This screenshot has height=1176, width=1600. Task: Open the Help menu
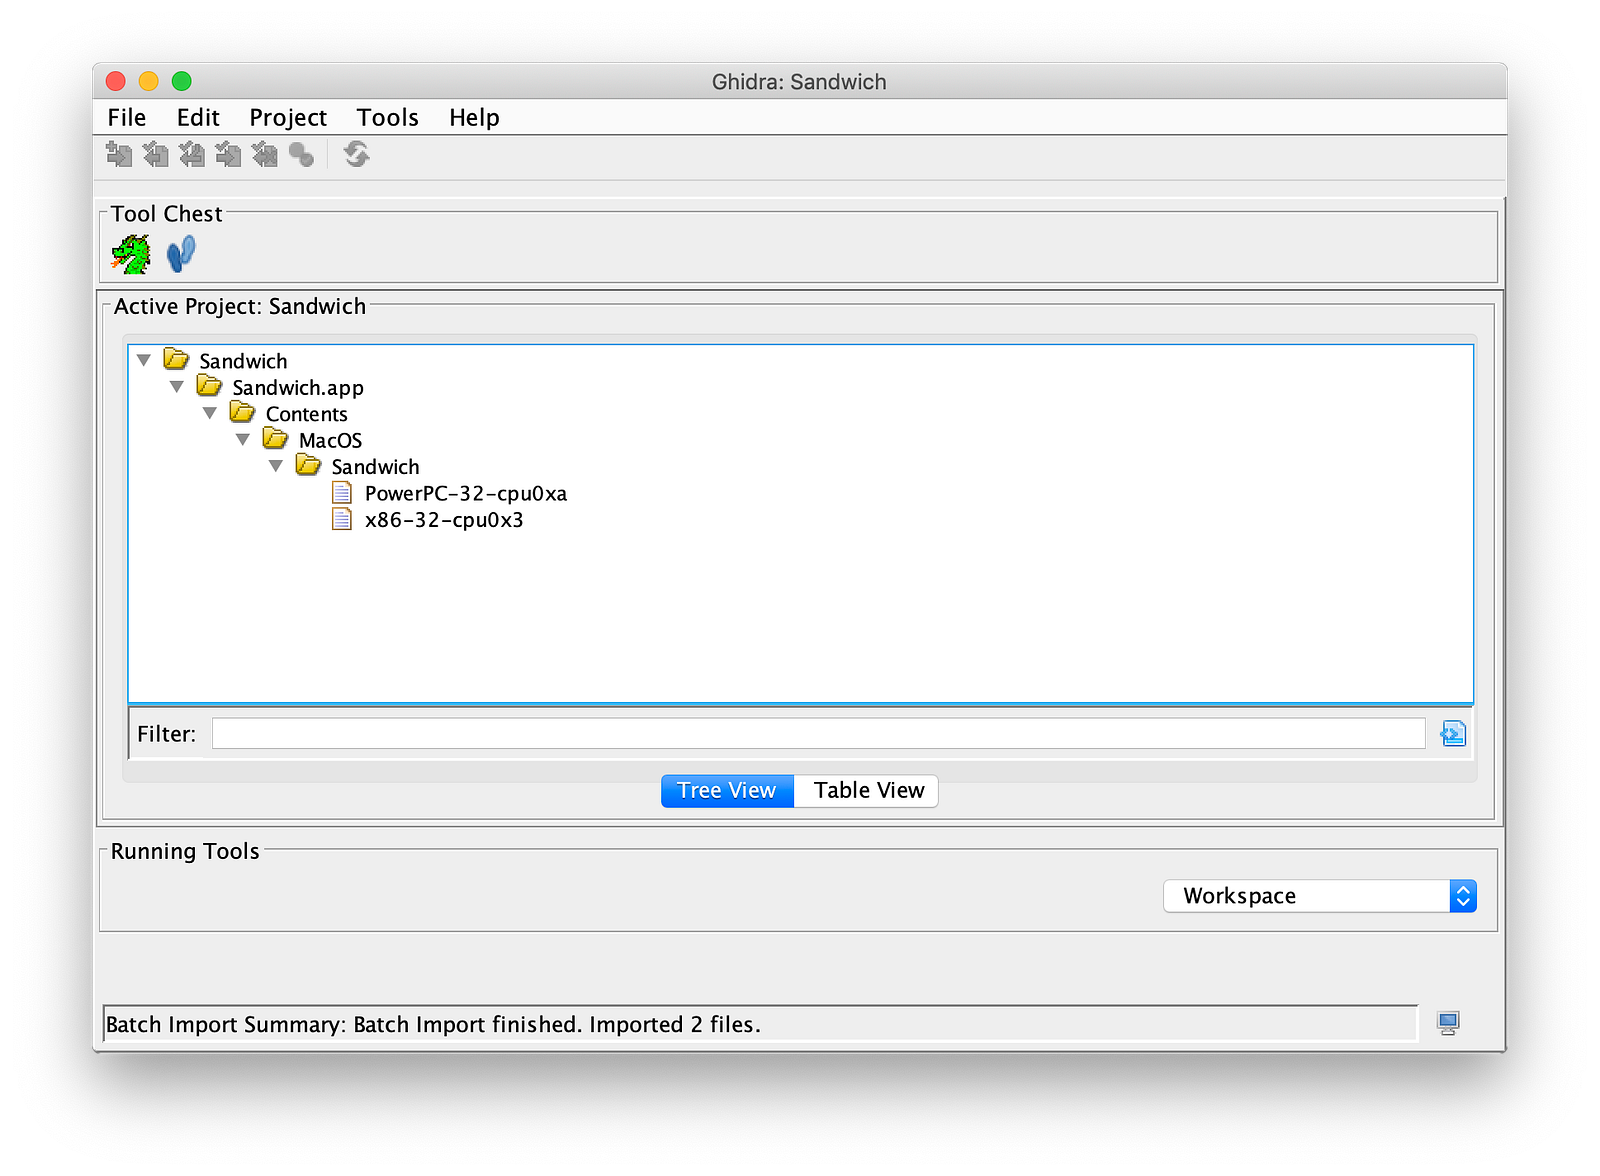(474, 118)
